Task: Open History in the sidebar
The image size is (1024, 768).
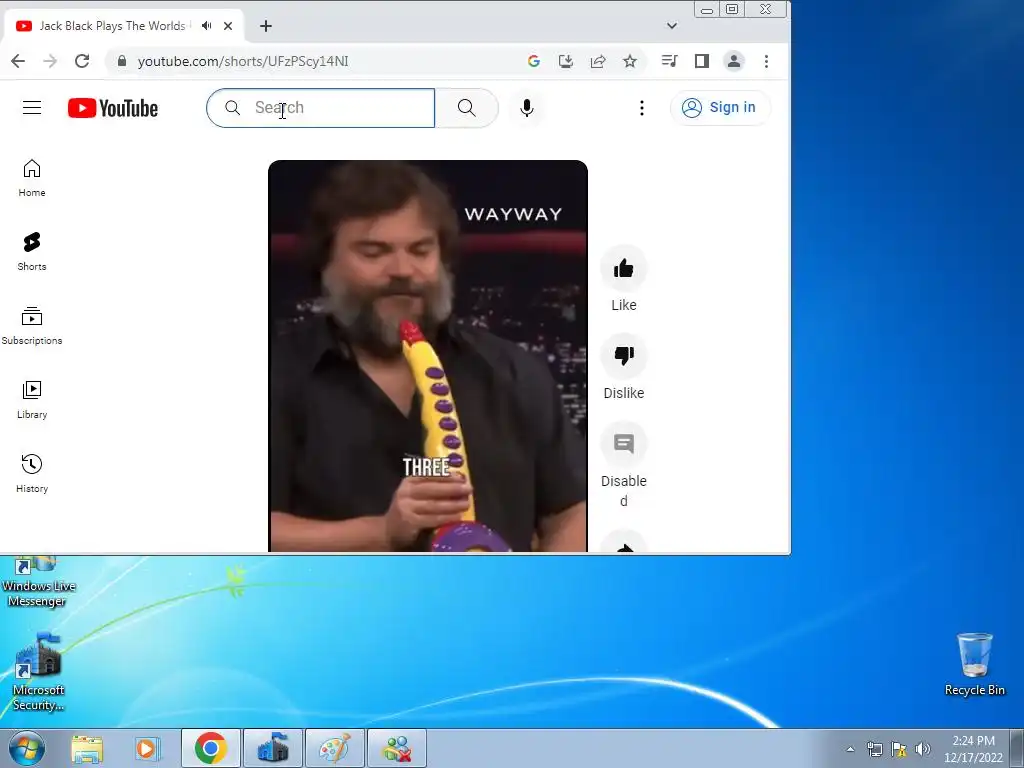Action: coord(32,473)
